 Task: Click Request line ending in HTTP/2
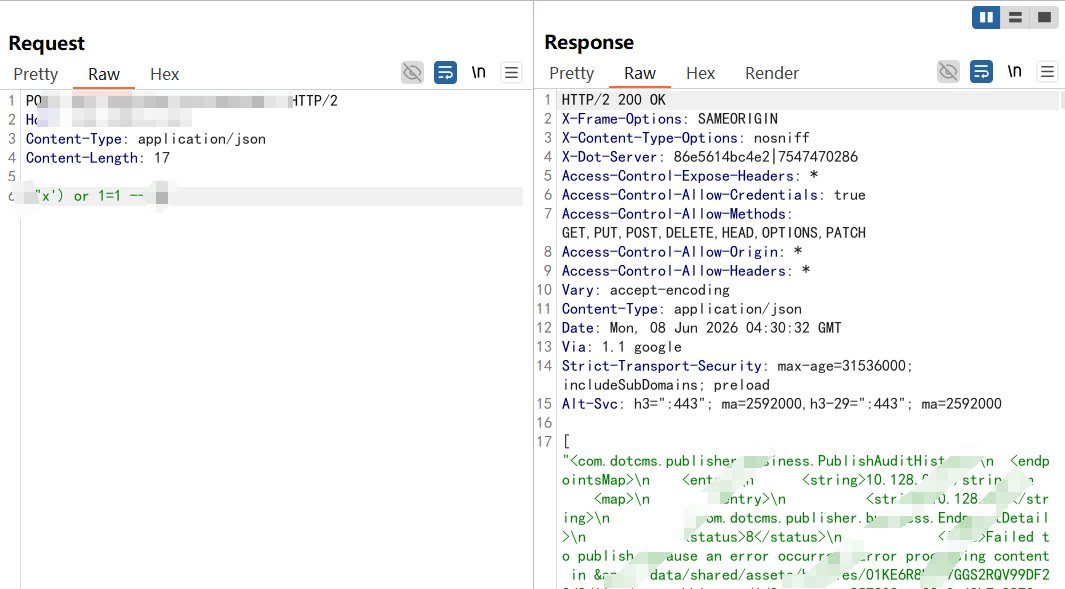click(181, 101)
